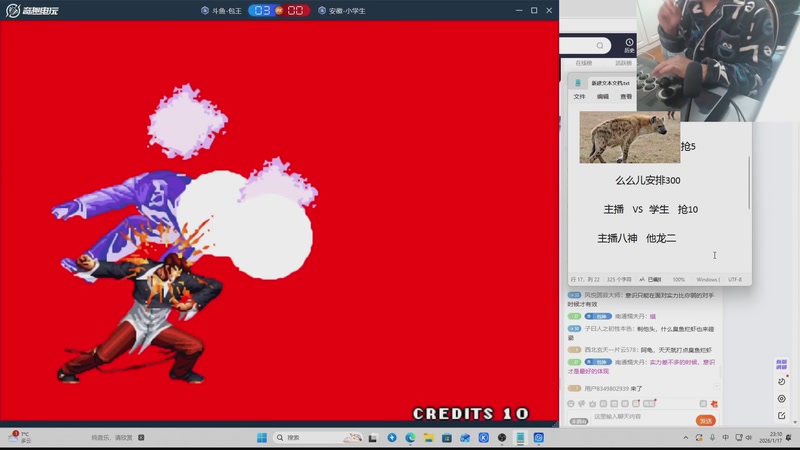This screenshot has width=800, height=450.
Task: Open the blue square app at taskbar end
Action: point(539,438)
